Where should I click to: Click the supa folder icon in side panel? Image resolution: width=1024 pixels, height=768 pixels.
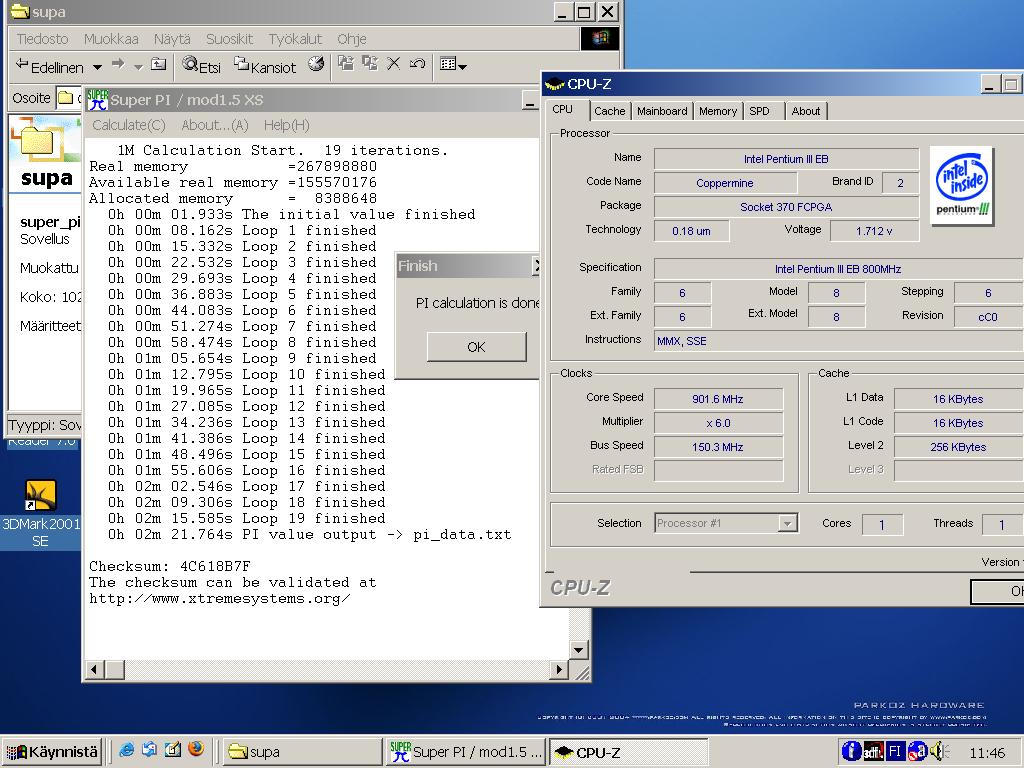point(38,142)
